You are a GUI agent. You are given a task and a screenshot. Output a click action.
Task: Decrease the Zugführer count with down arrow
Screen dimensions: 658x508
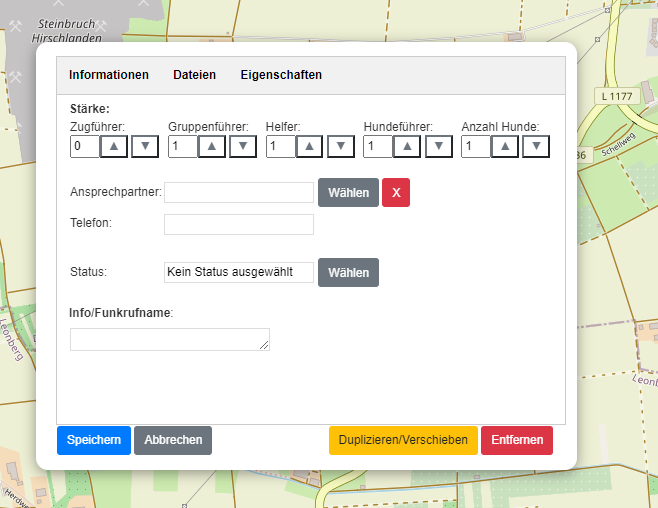146,147
